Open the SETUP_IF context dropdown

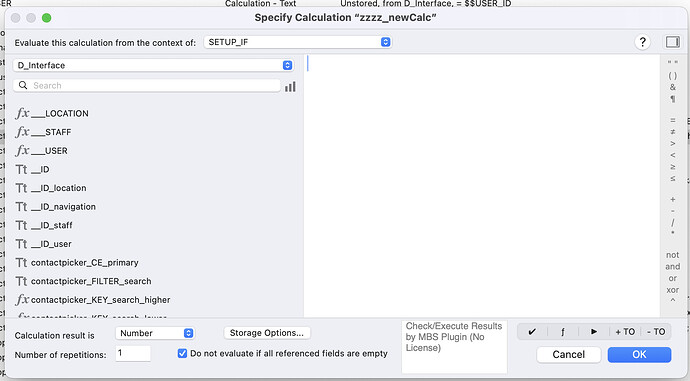pos(297,42)
